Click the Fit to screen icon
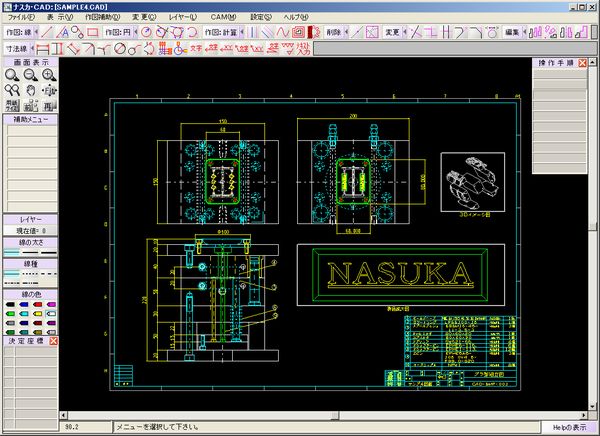The width and height of the screenshot is (600, 436). (x=49, y=90)
